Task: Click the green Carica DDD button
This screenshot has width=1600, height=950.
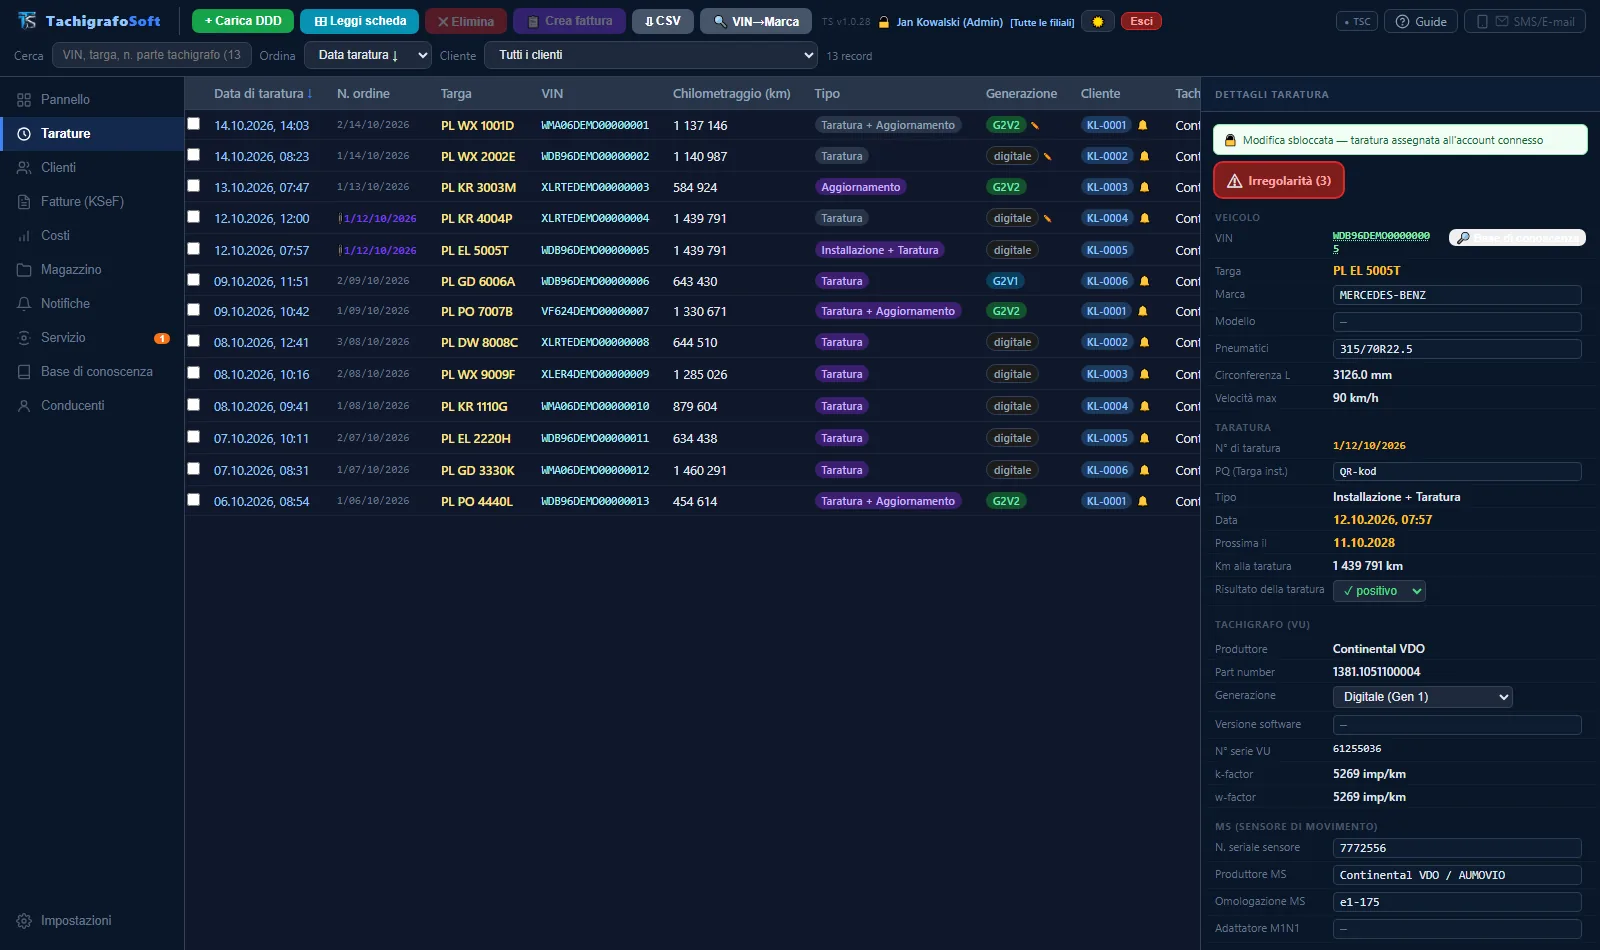Action: pos(243,21)
